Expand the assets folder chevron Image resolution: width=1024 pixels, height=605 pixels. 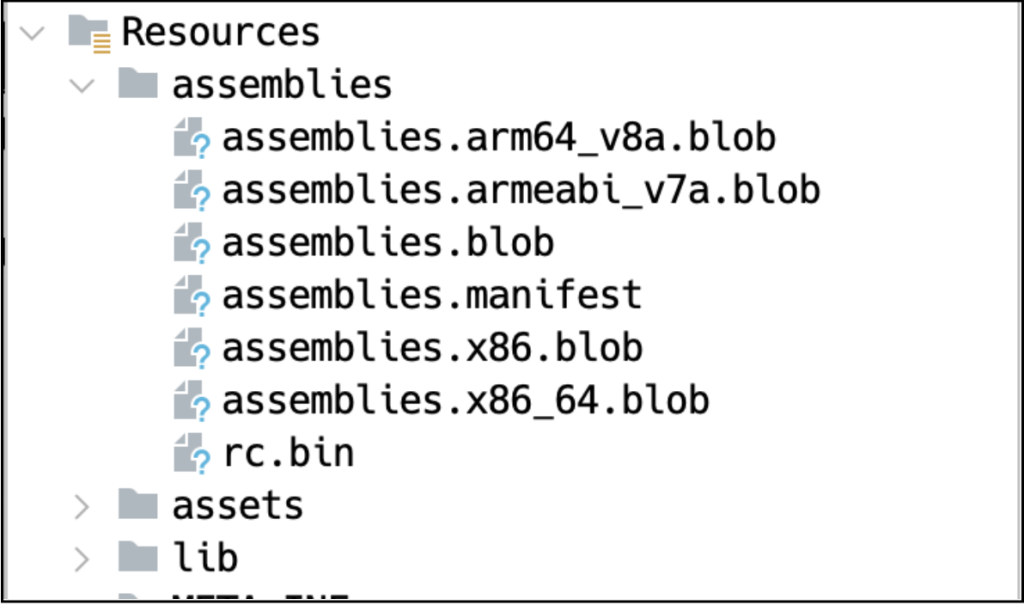(83, 506)
